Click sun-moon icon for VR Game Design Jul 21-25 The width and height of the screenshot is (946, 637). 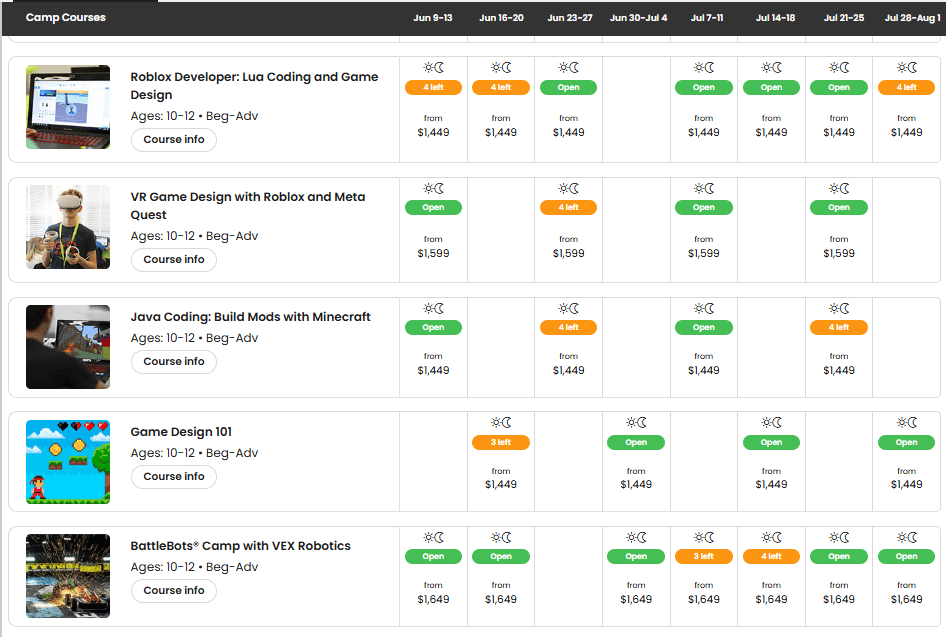pyautogui.click(x=839, y=188)
